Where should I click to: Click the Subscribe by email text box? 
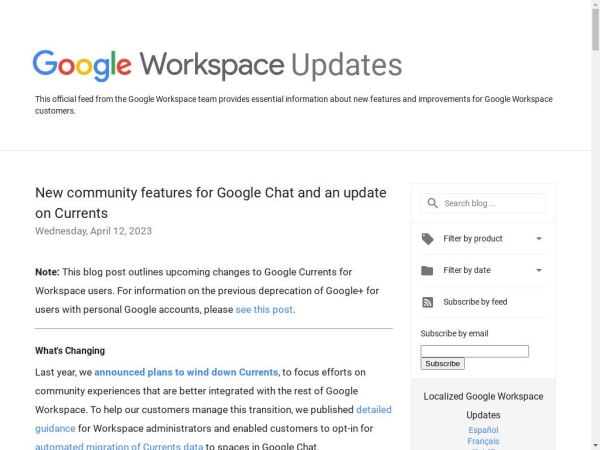click(474, 351)
